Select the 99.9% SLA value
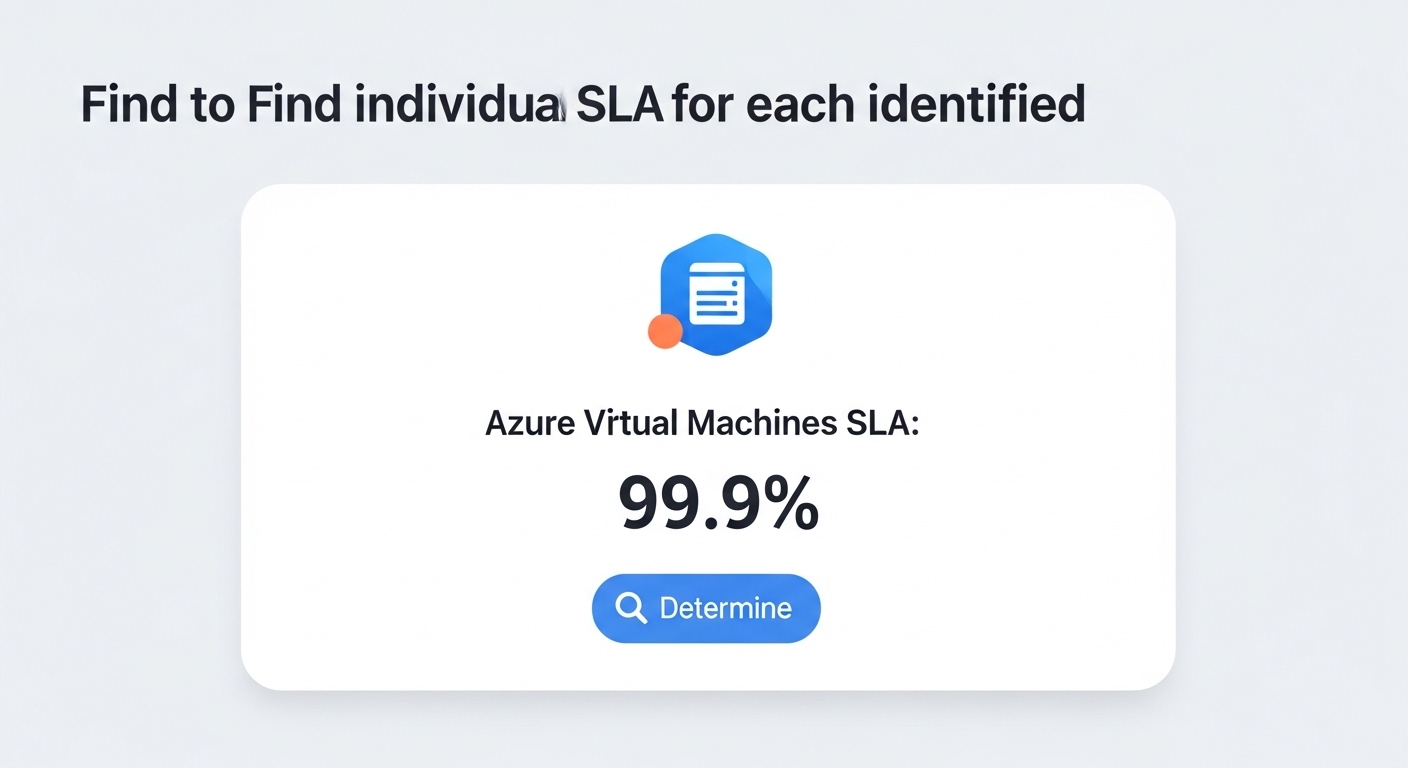Image resolution: width=1408 pixels, height=768 pixels. pyautogui.click(x=717, y=503)
